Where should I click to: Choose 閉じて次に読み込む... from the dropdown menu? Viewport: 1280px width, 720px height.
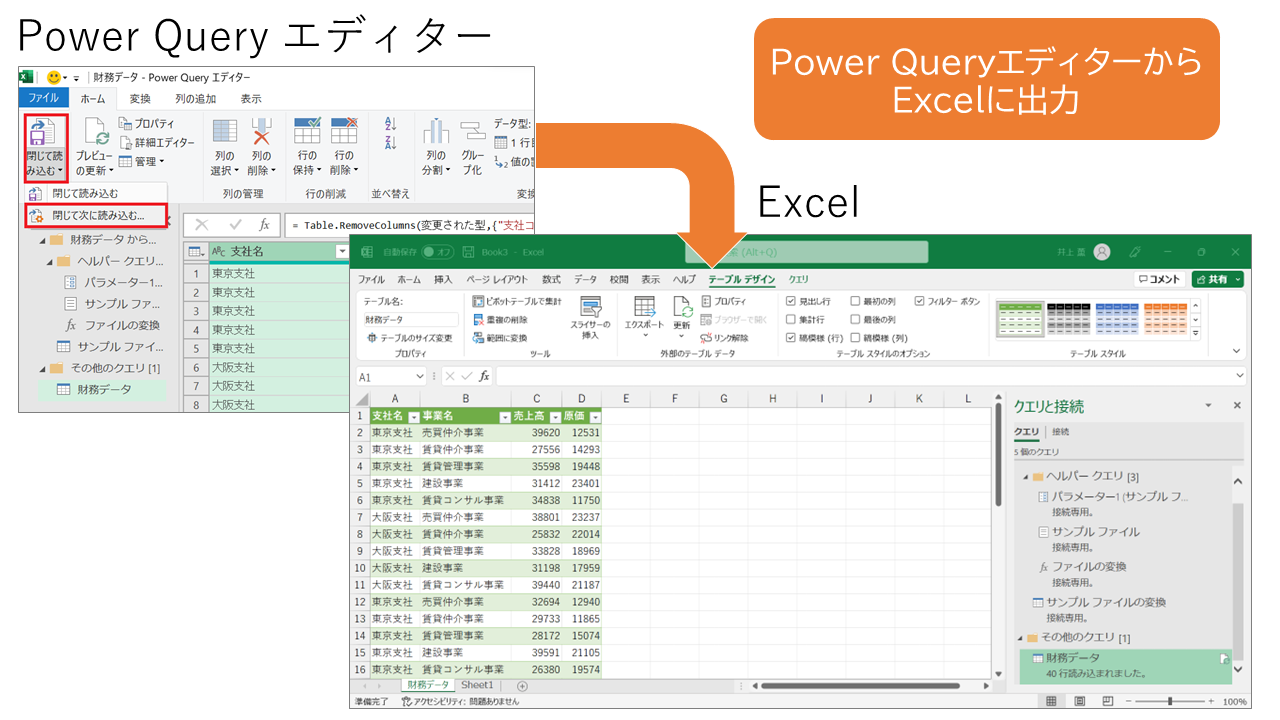point(98,215)
